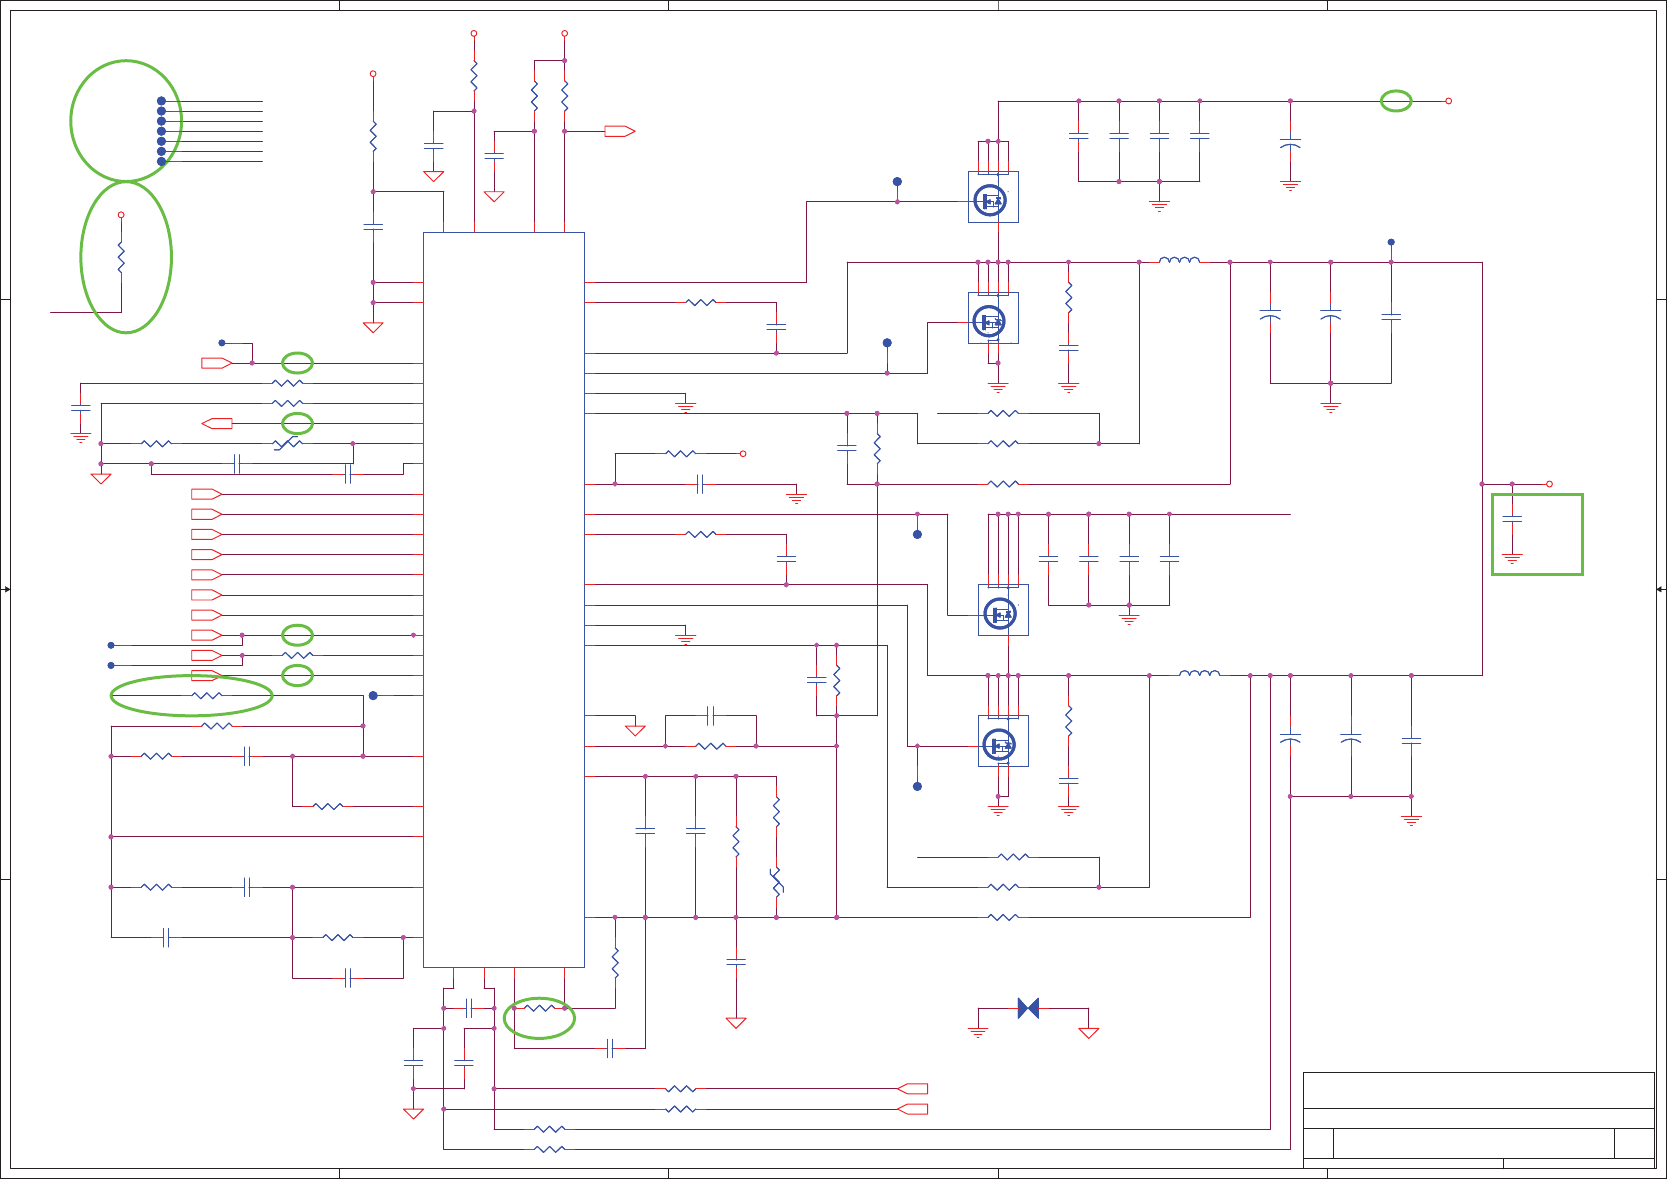Select the topmost MOSFET symbol
1667x1180 pixels.
[x=993, y=197]
